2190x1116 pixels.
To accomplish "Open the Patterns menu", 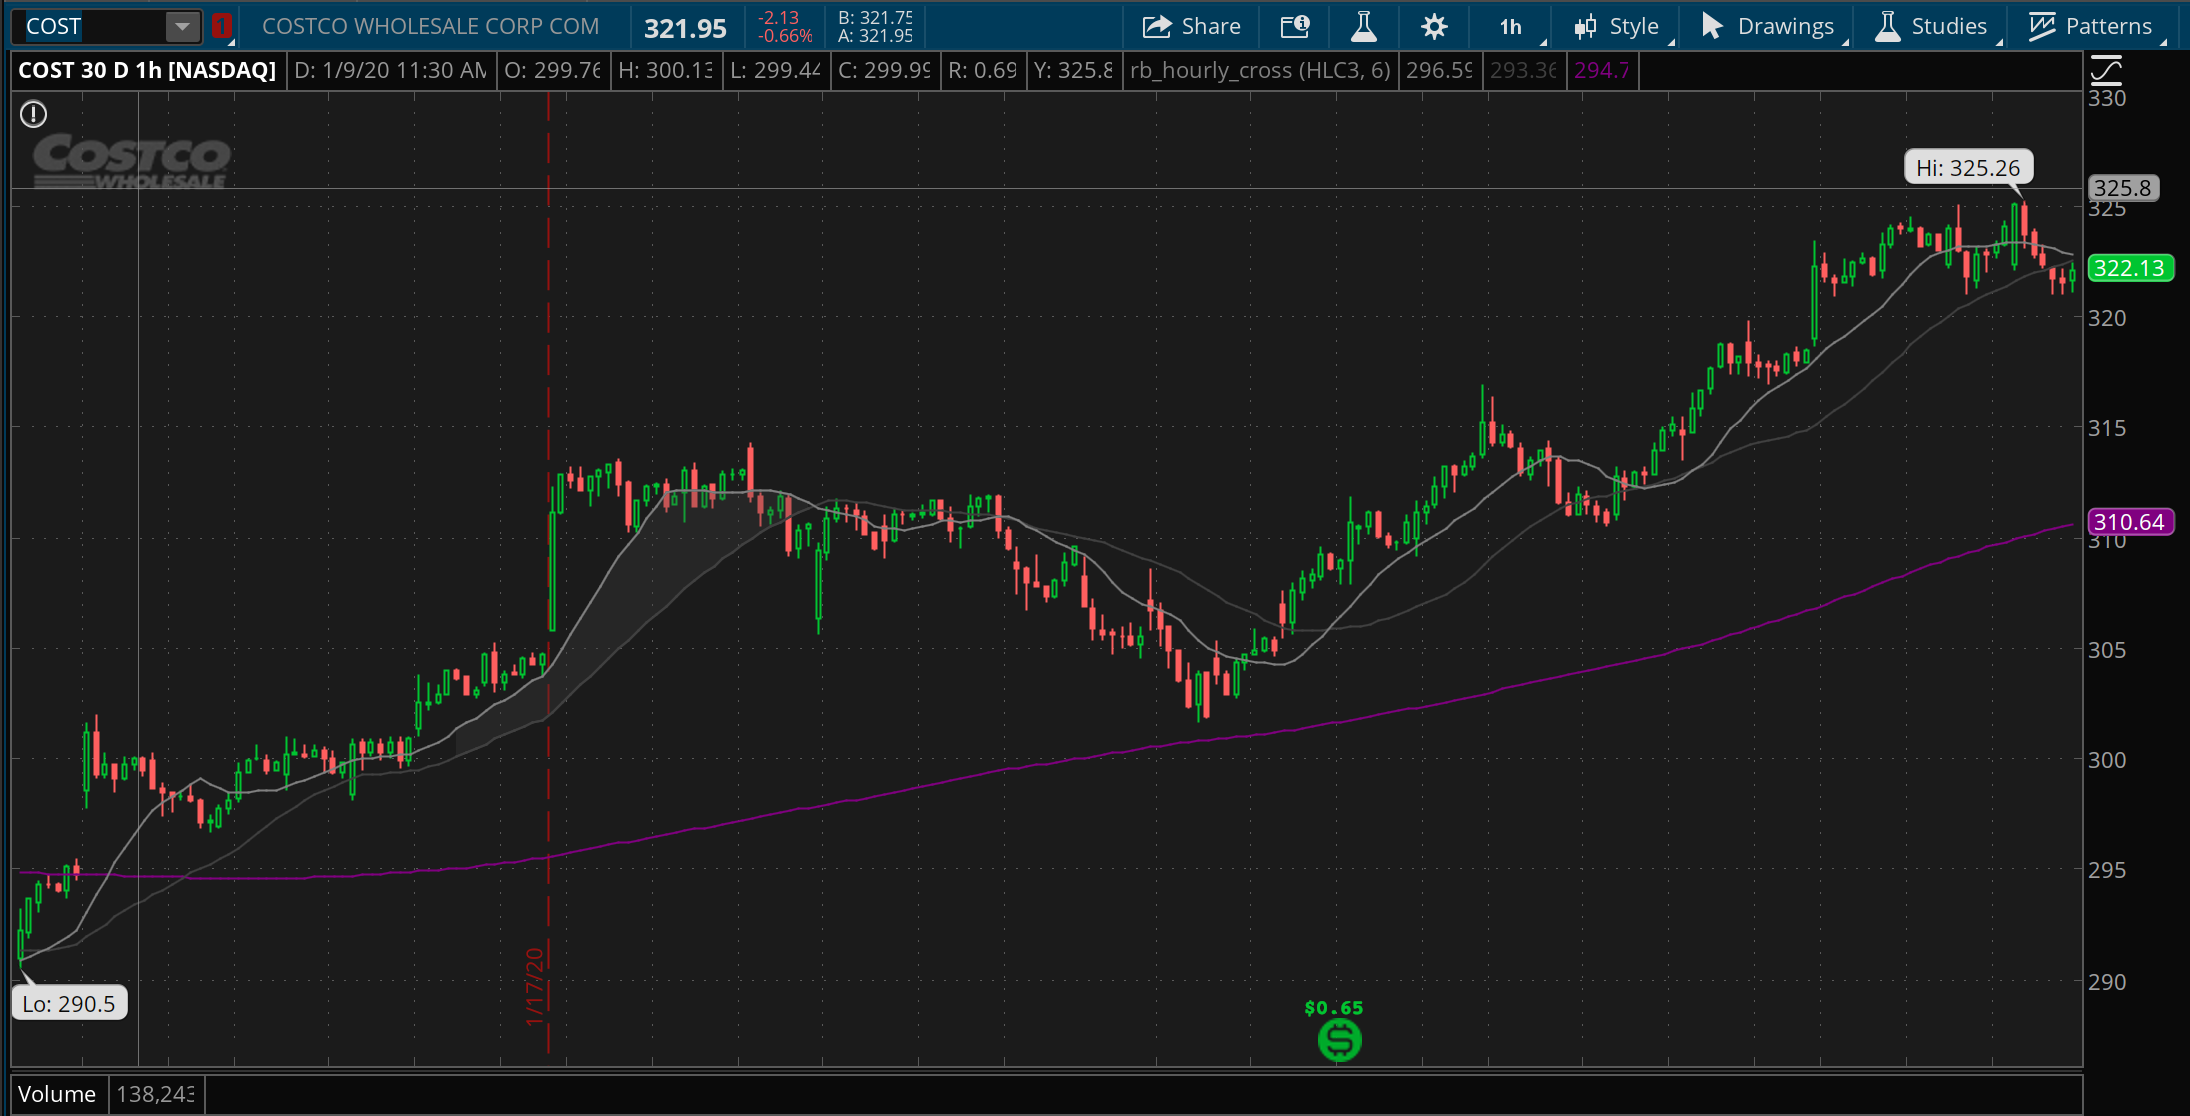I will (x=2090, y=27).
